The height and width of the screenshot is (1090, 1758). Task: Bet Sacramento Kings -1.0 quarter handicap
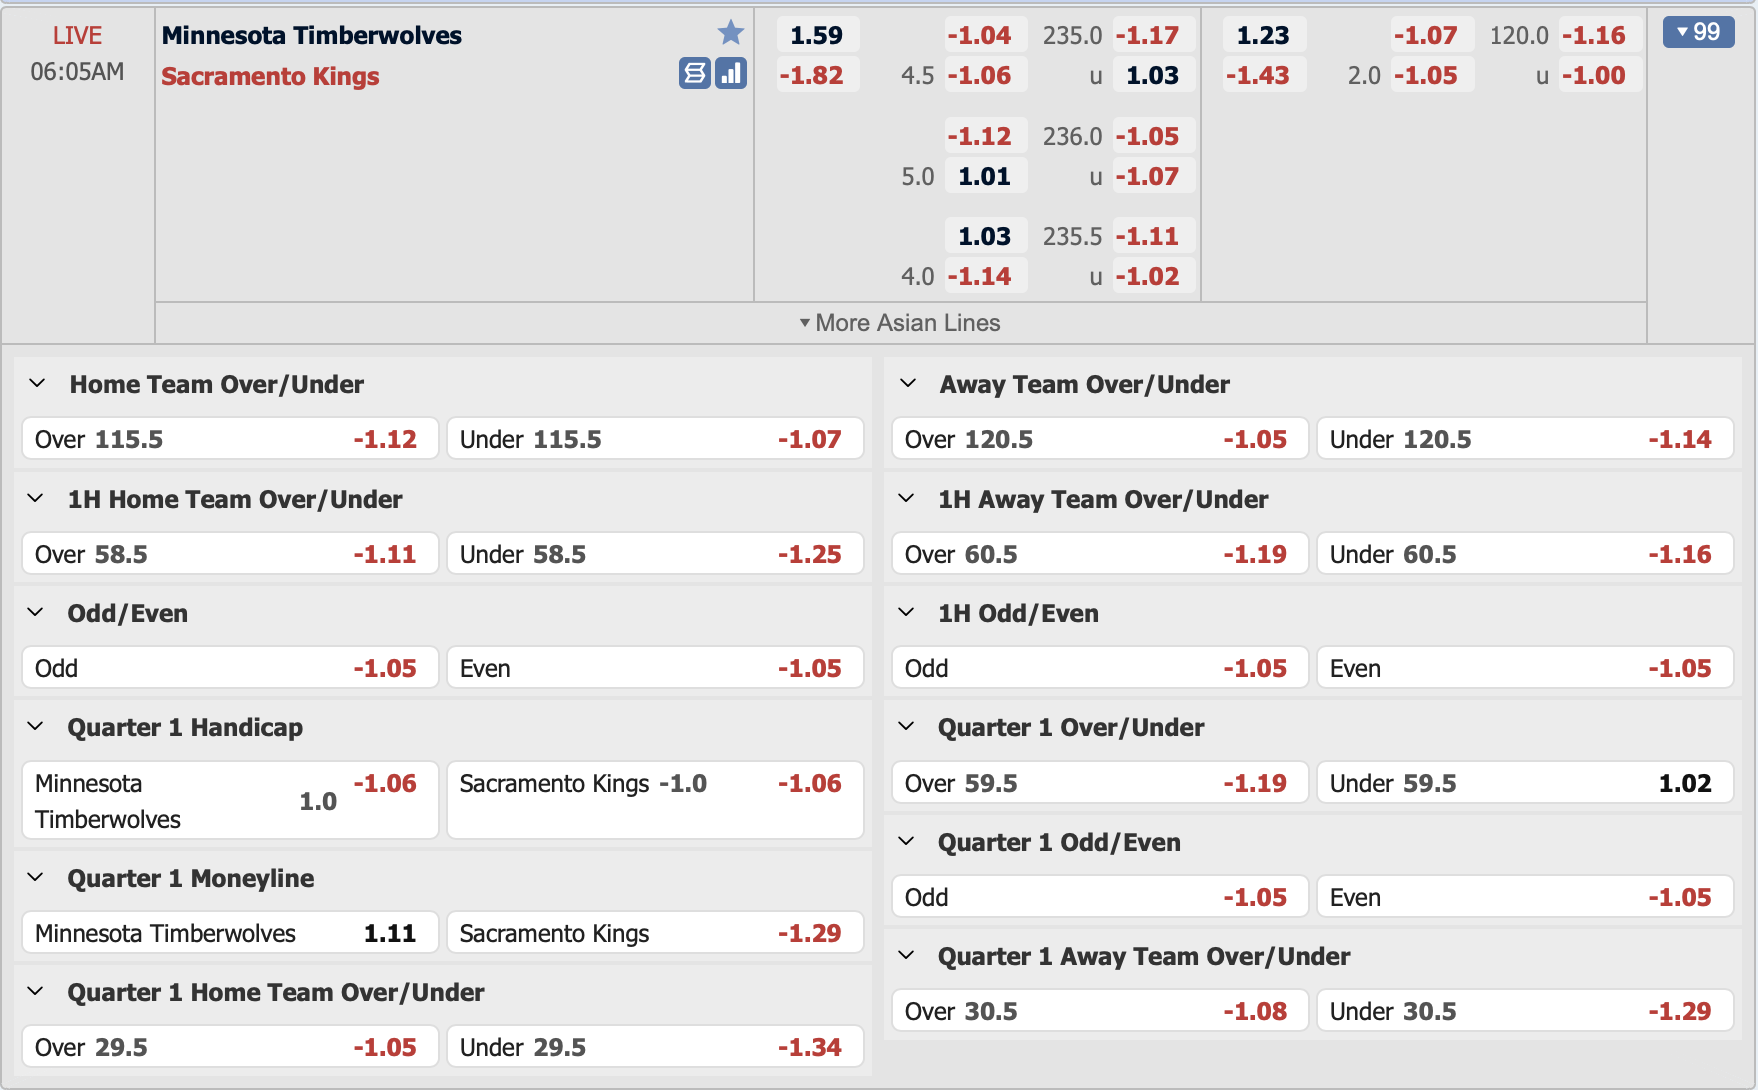coord(655,801)
